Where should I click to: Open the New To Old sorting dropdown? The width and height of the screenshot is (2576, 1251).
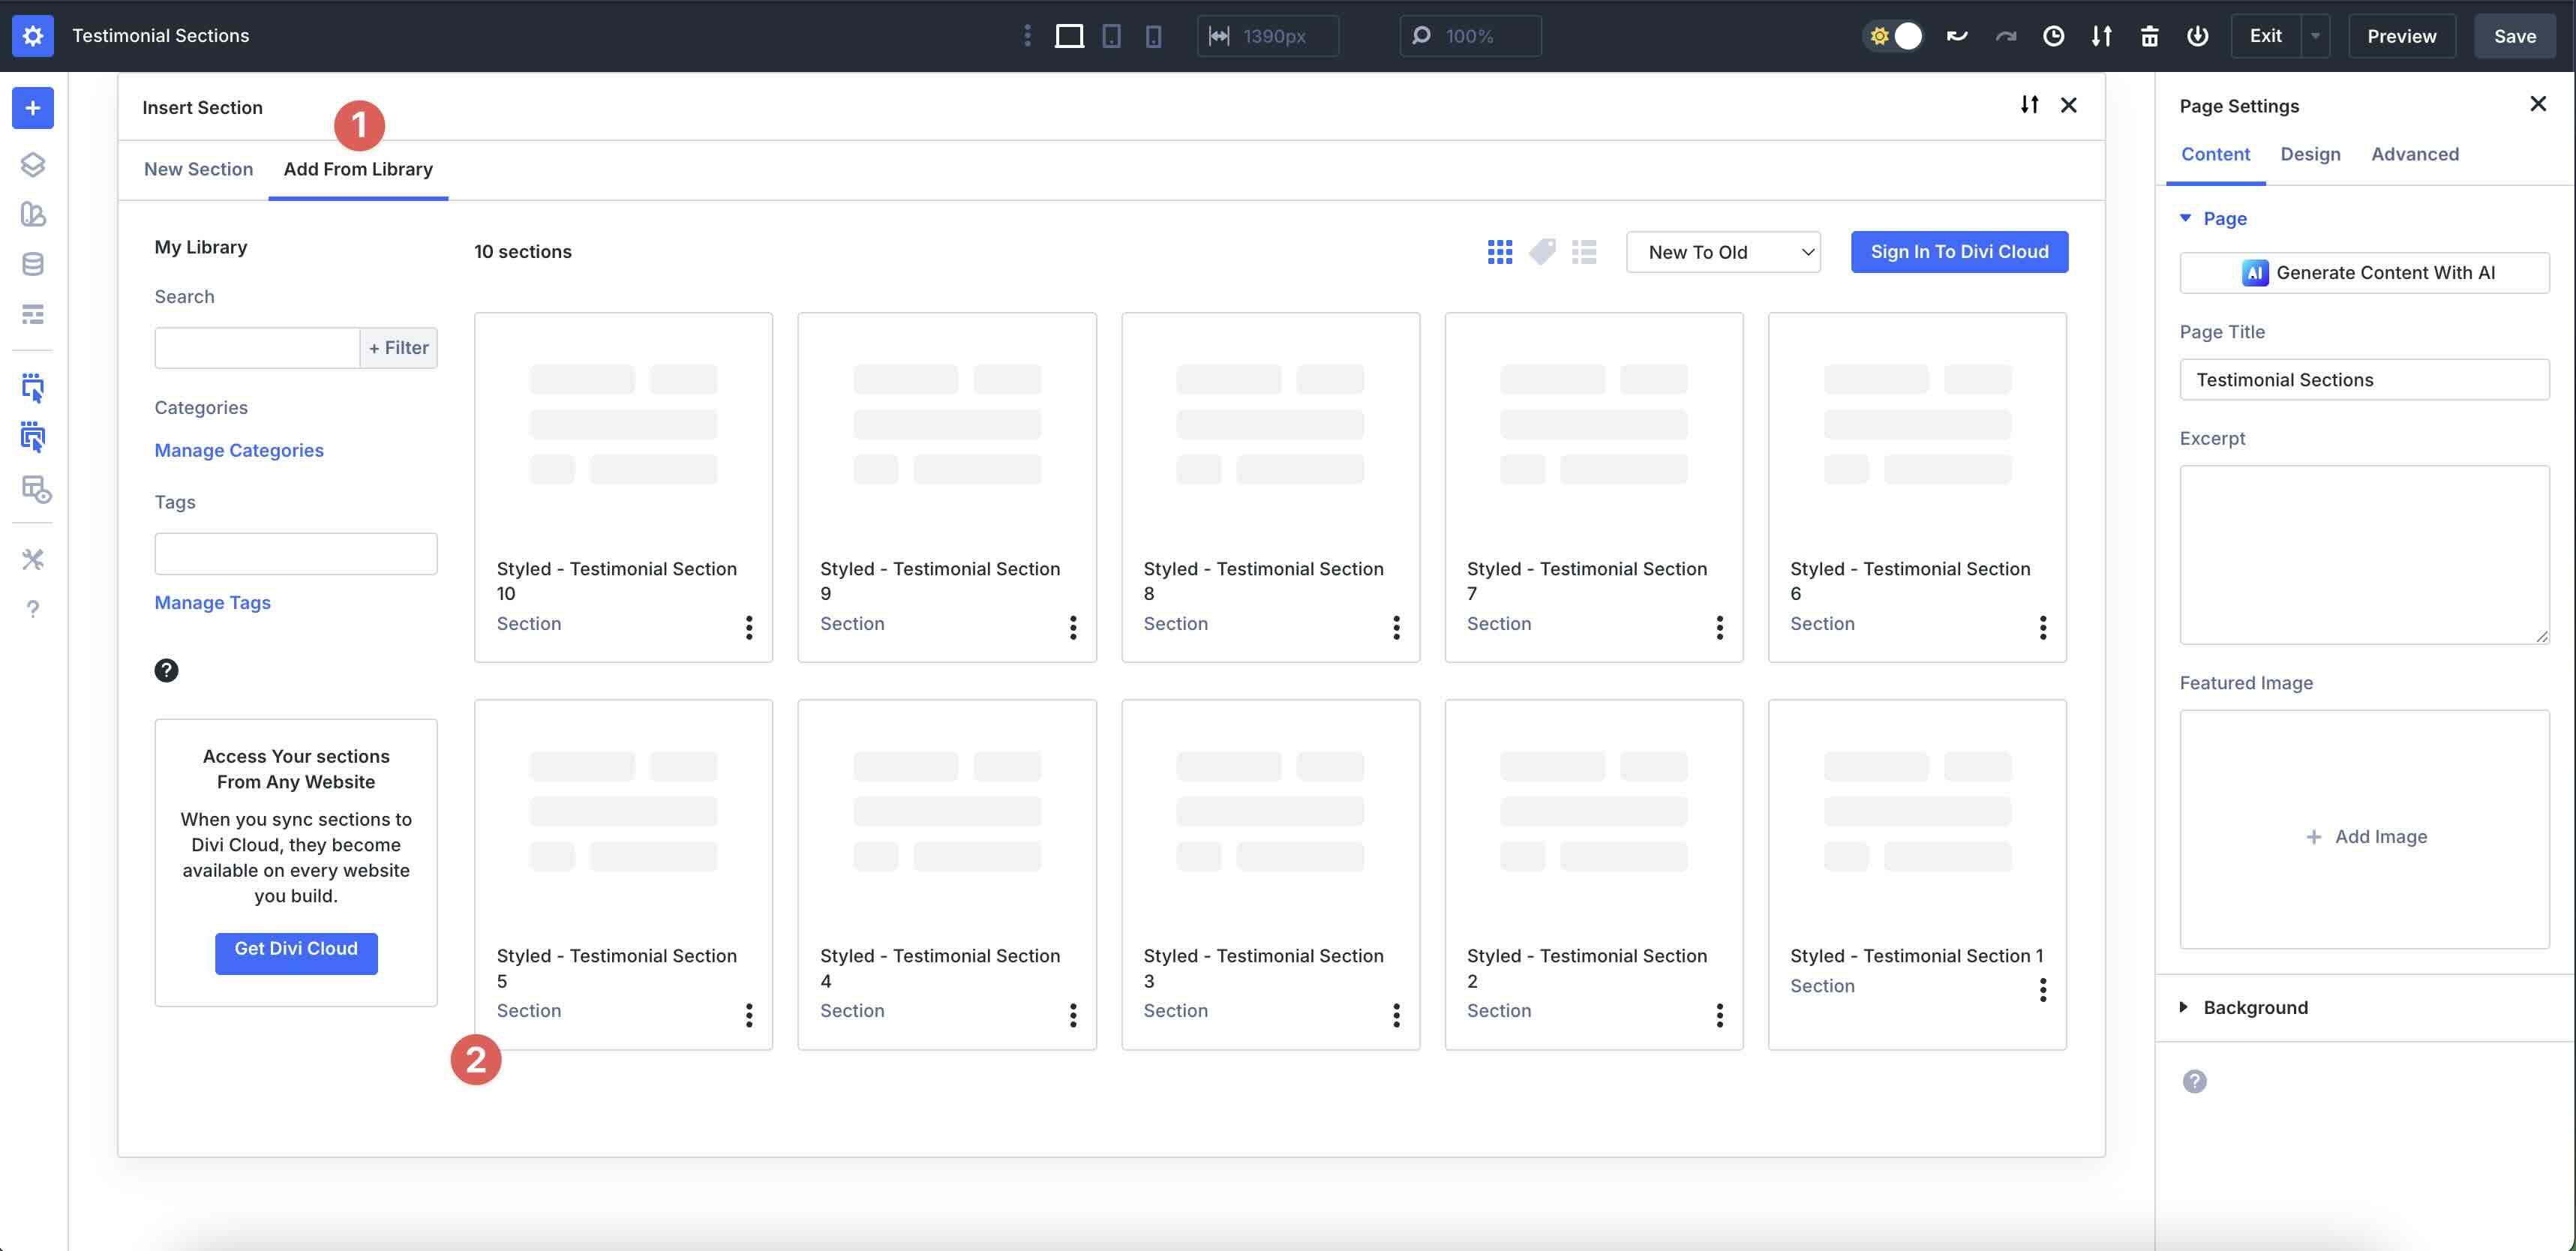click(1722, 252)
